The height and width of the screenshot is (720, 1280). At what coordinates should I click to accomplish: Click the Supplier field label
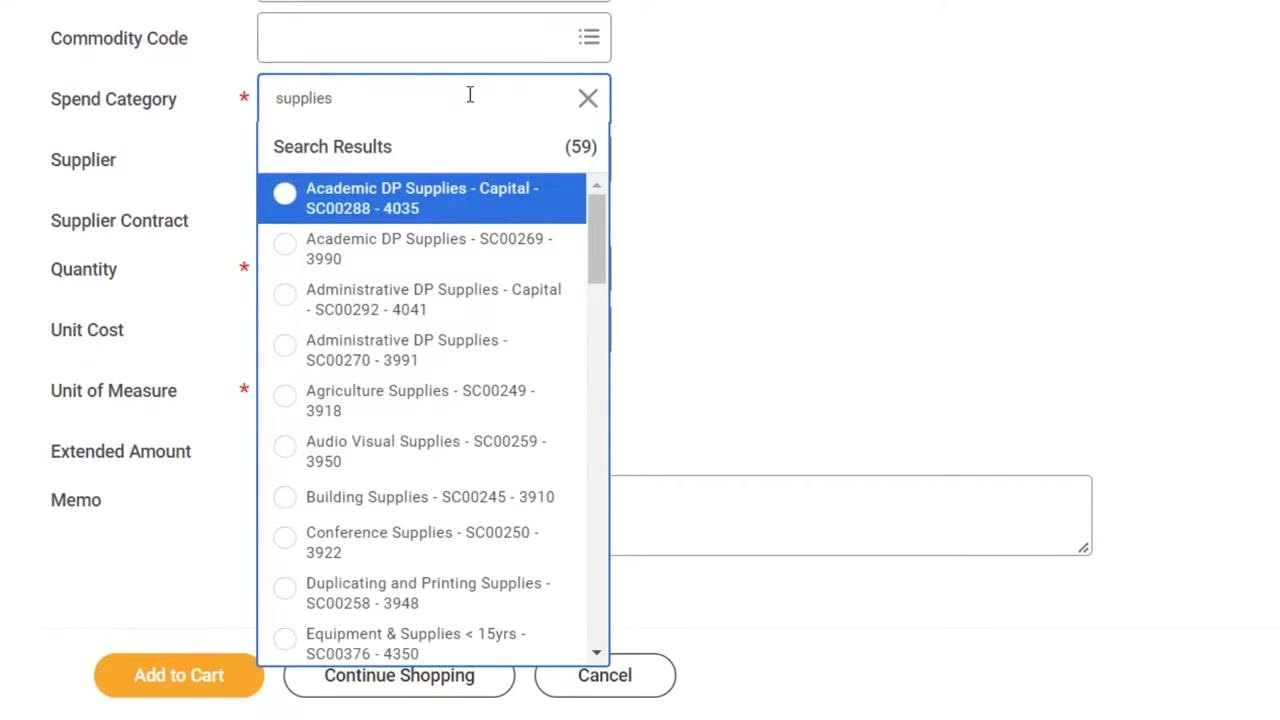(83, 160)
